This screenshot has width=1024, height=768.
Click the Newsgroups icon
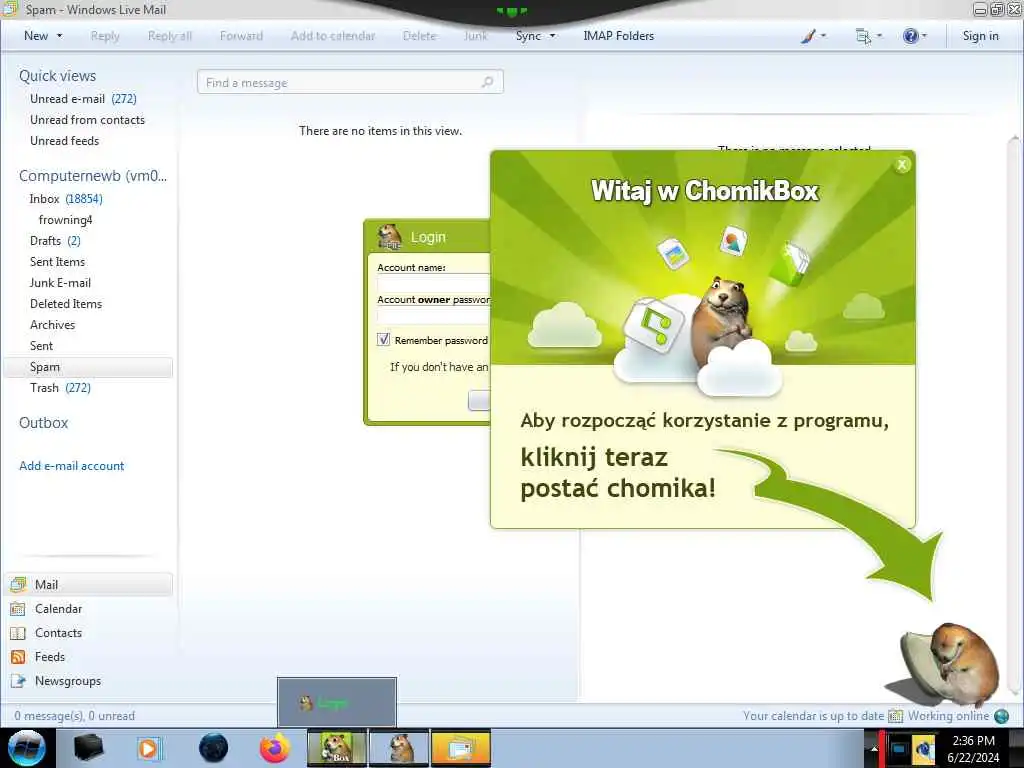click(x=18, y=680)
